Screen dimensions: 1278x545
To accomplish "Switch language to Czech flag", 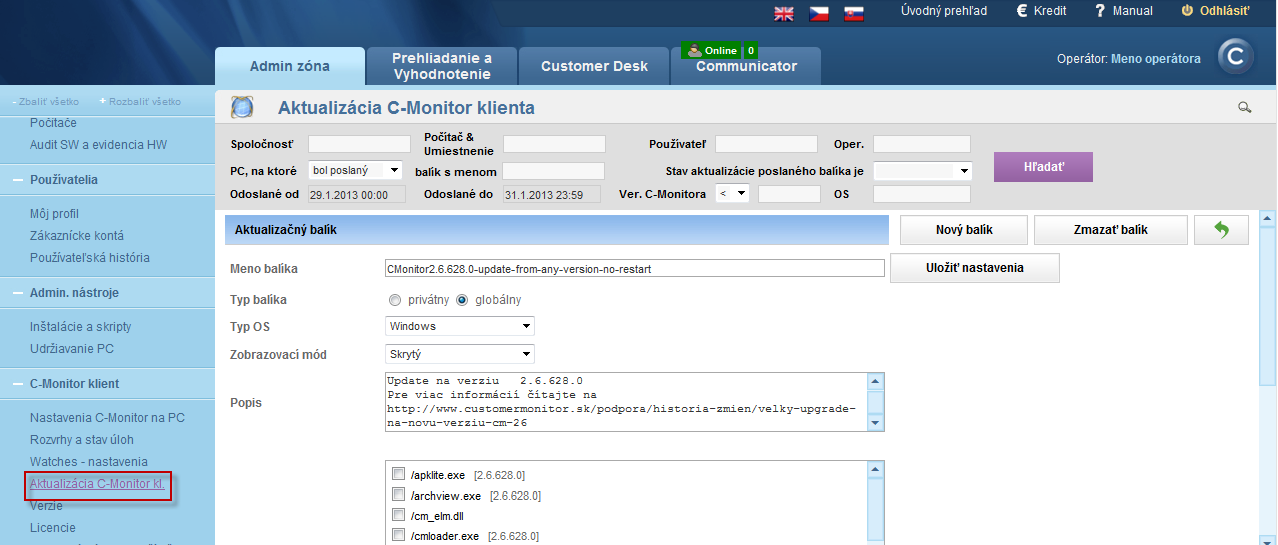I will (819, 13).
